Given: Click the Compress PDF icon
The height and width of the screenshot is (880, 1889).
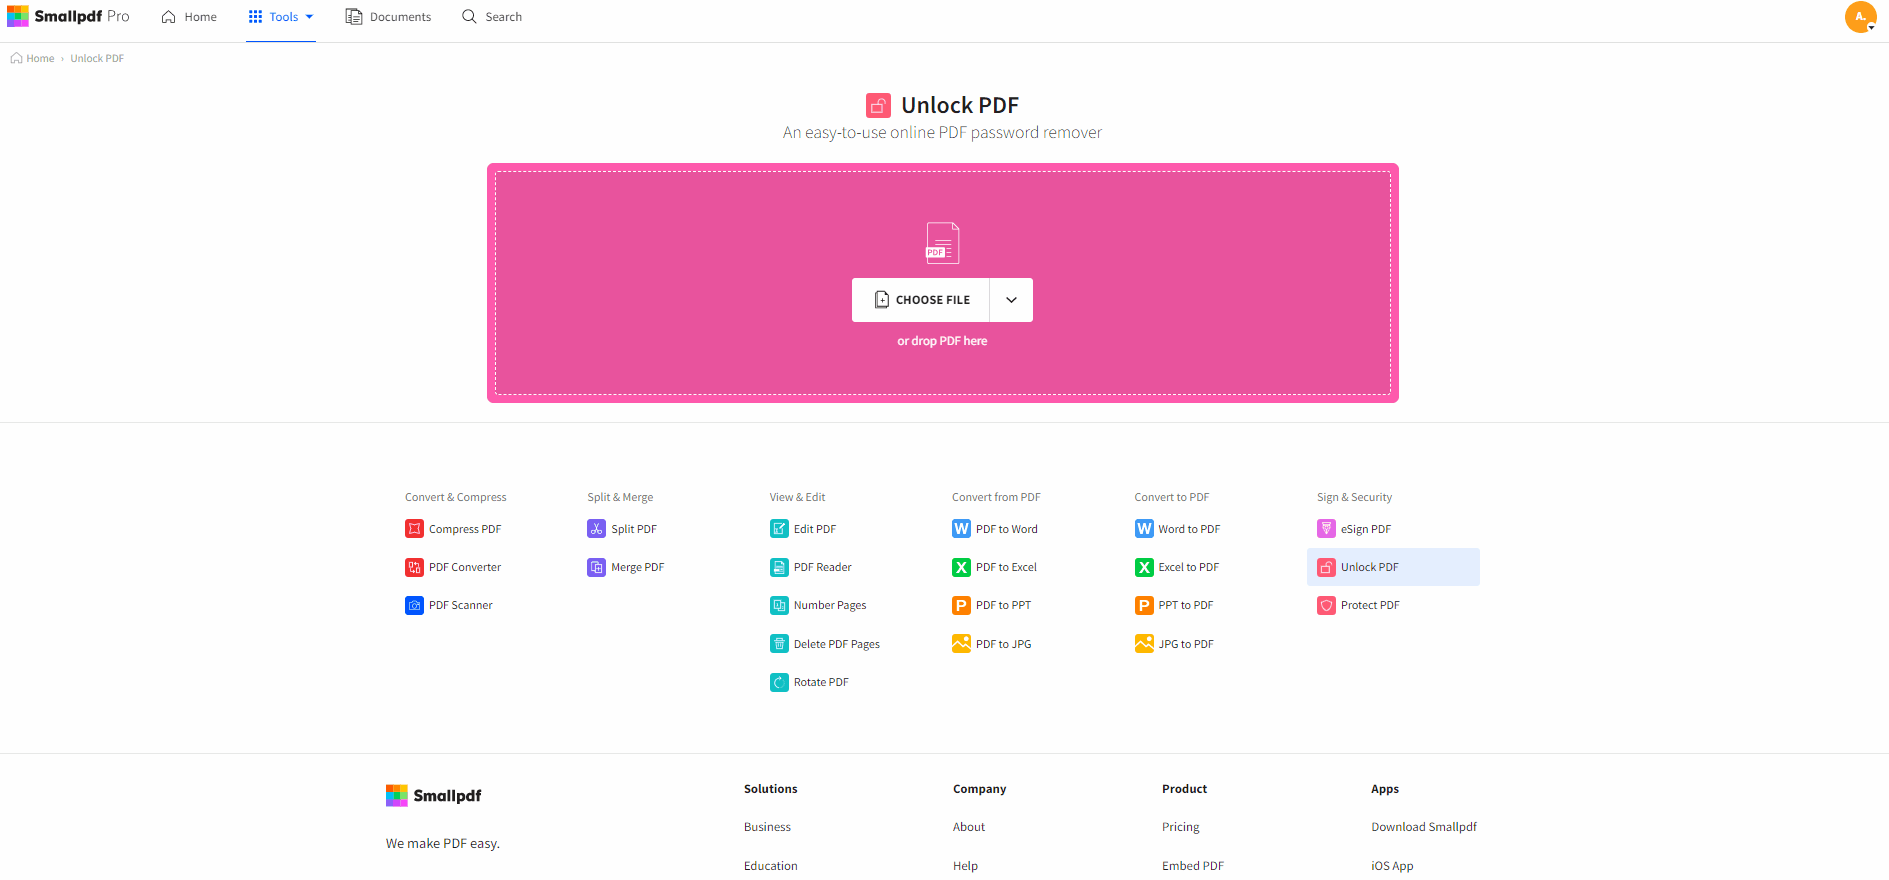Looking at the screenshot, I should pyautogui.click(x=414, y=529).
